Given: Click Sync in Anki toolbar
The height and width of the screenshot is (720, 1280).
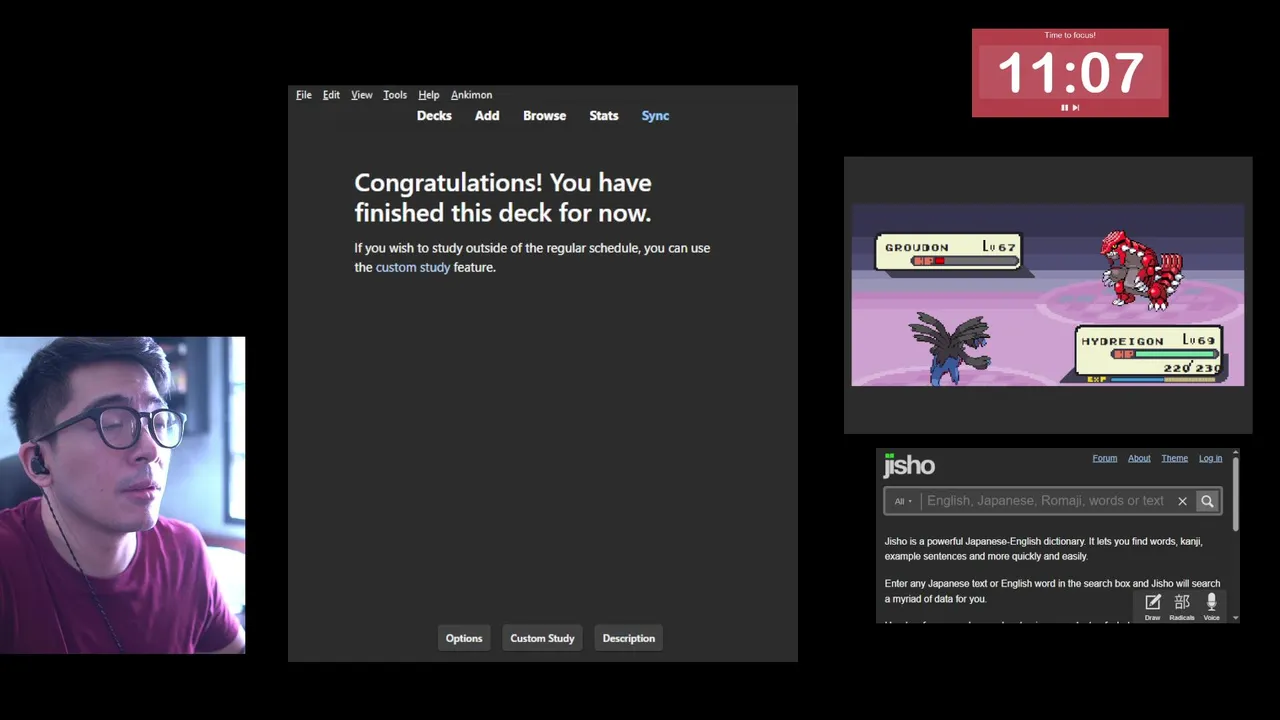Looking at the screenshot, I should pos(655,116).
